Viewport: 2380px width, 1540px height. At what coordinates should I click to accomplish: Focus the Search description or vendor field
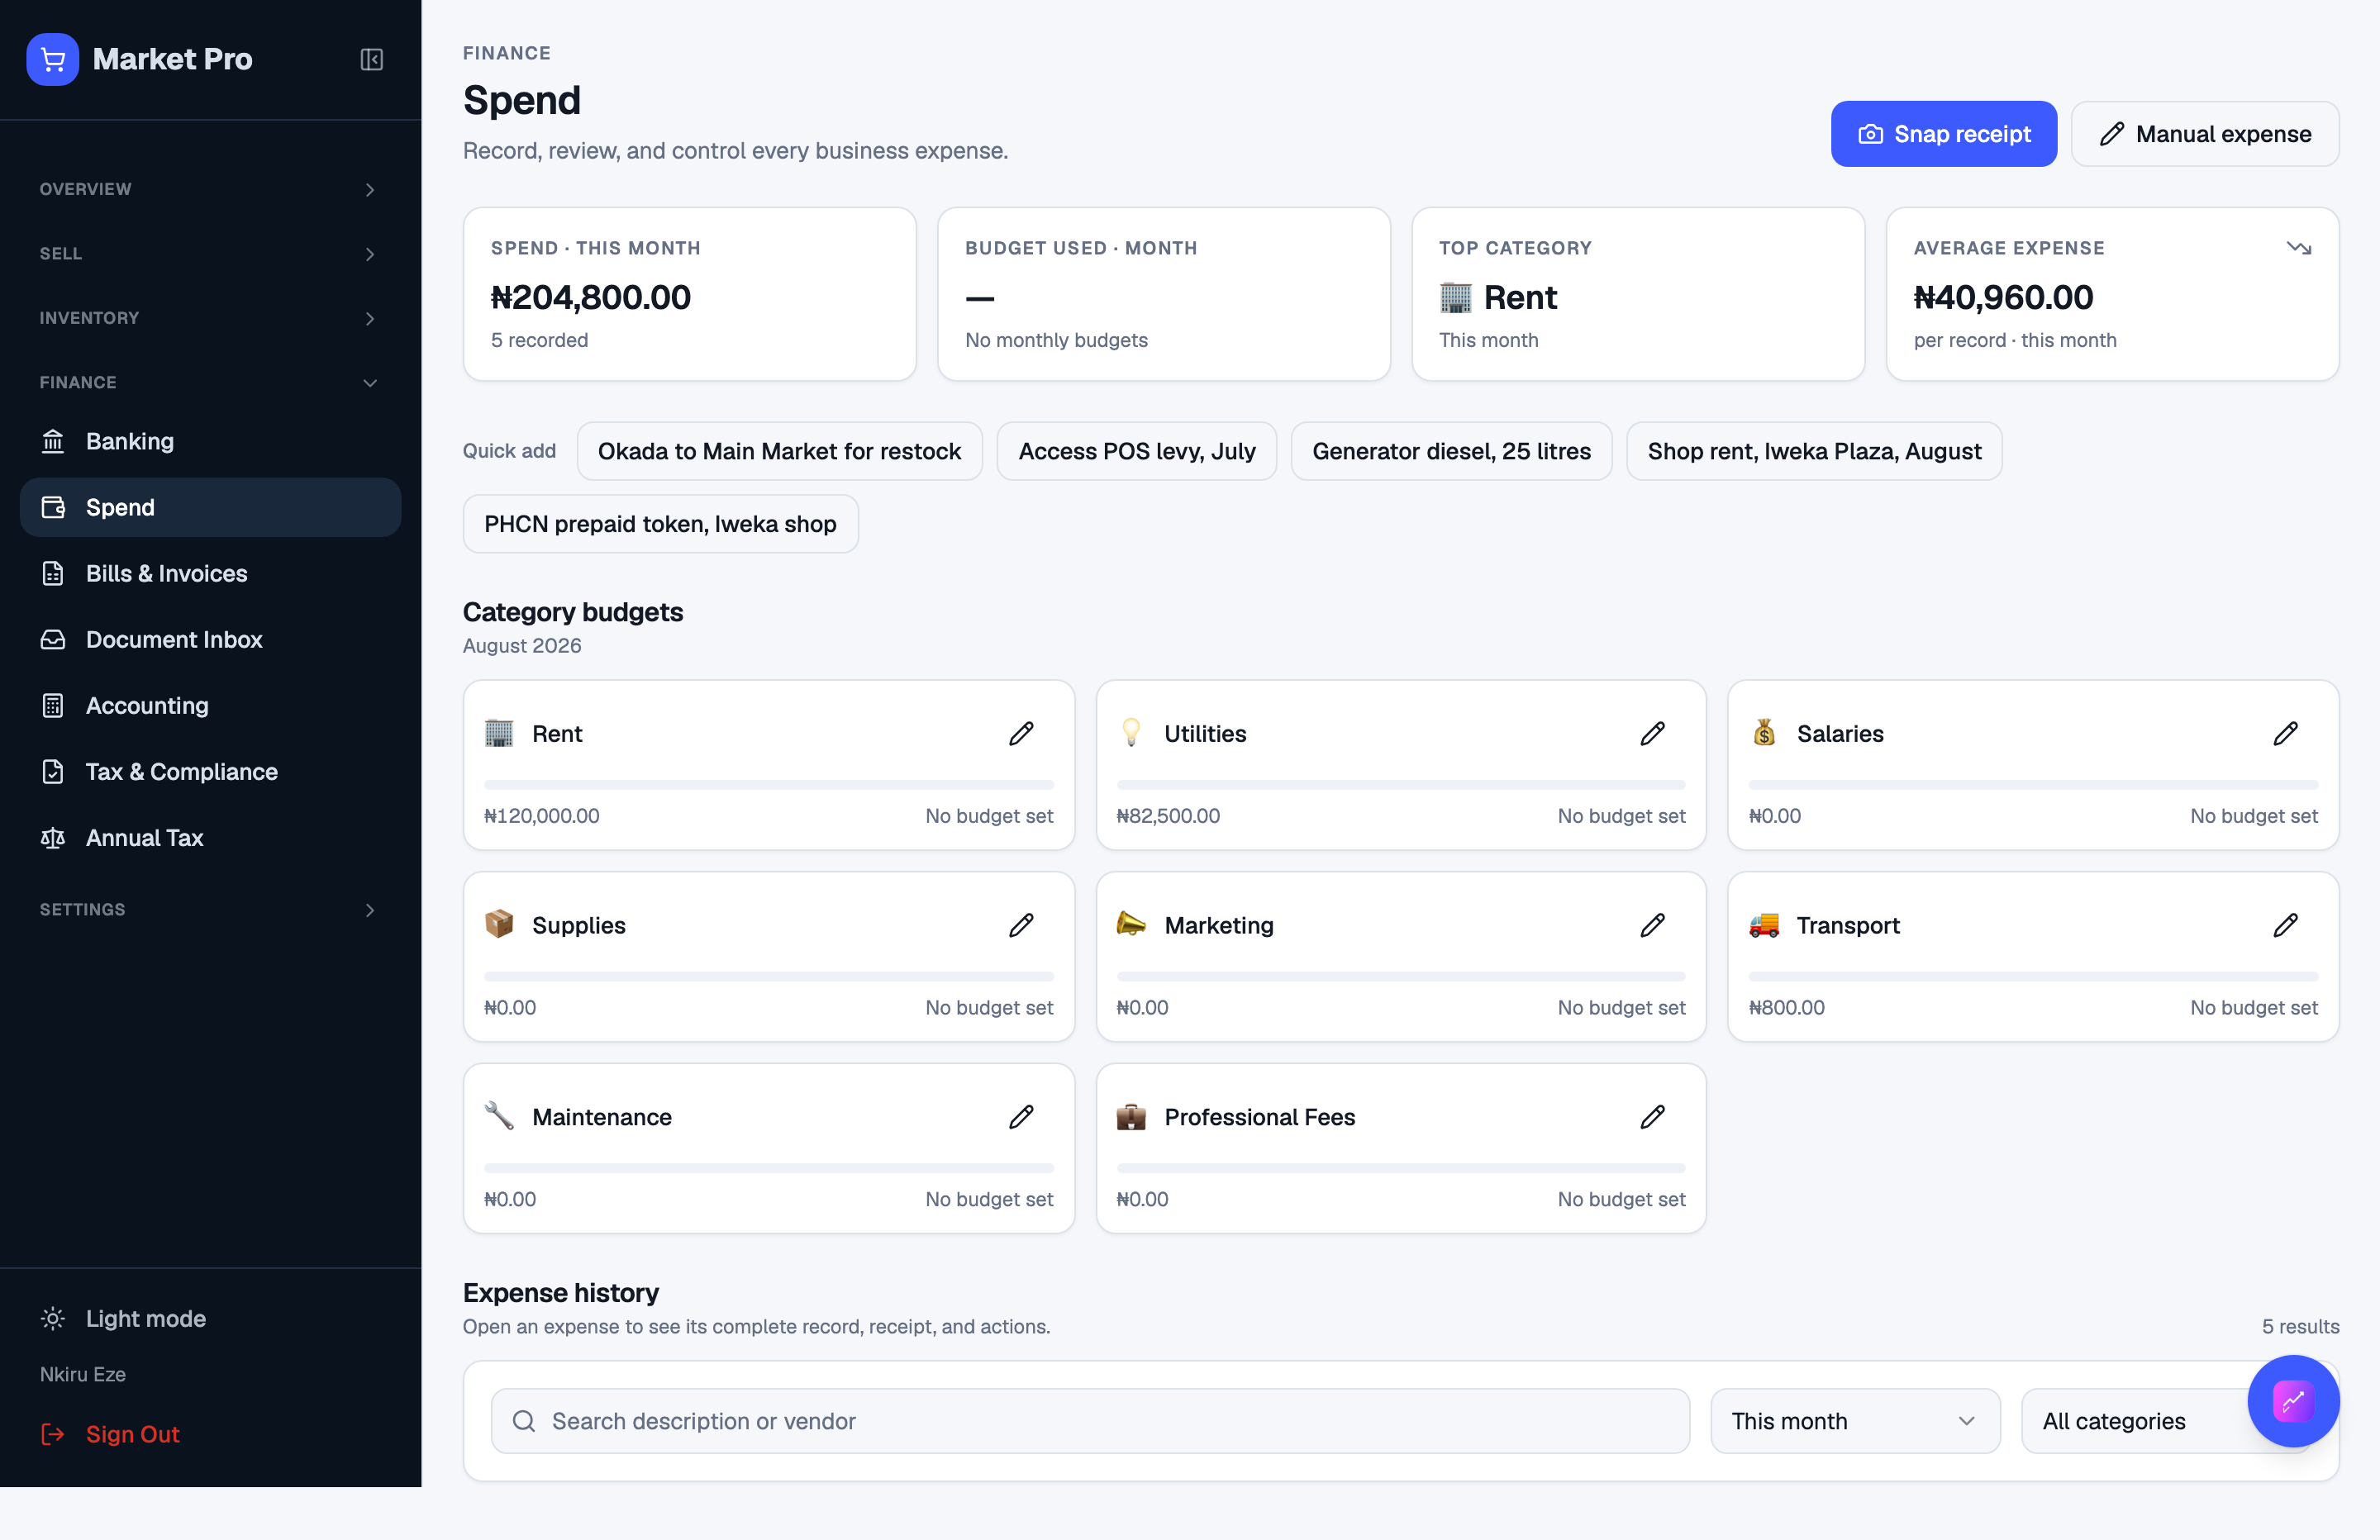tap(1090, 1420)
